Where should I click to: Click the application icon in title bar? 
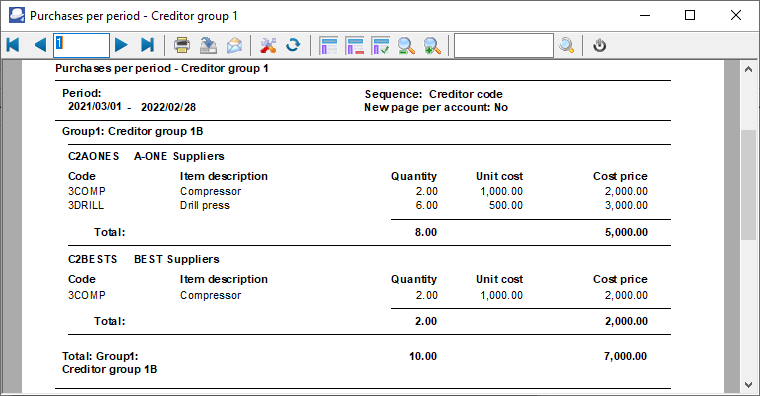point(17,15)
